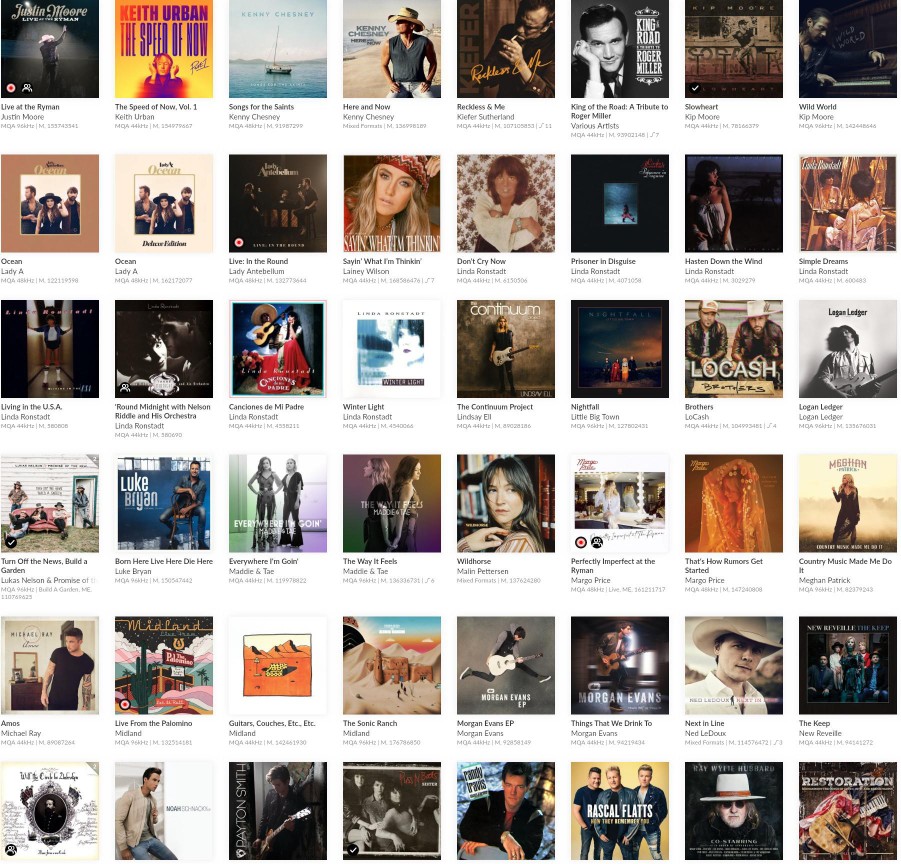Click the people badge on Live at the Ryman cover

[x=27, y=88]
